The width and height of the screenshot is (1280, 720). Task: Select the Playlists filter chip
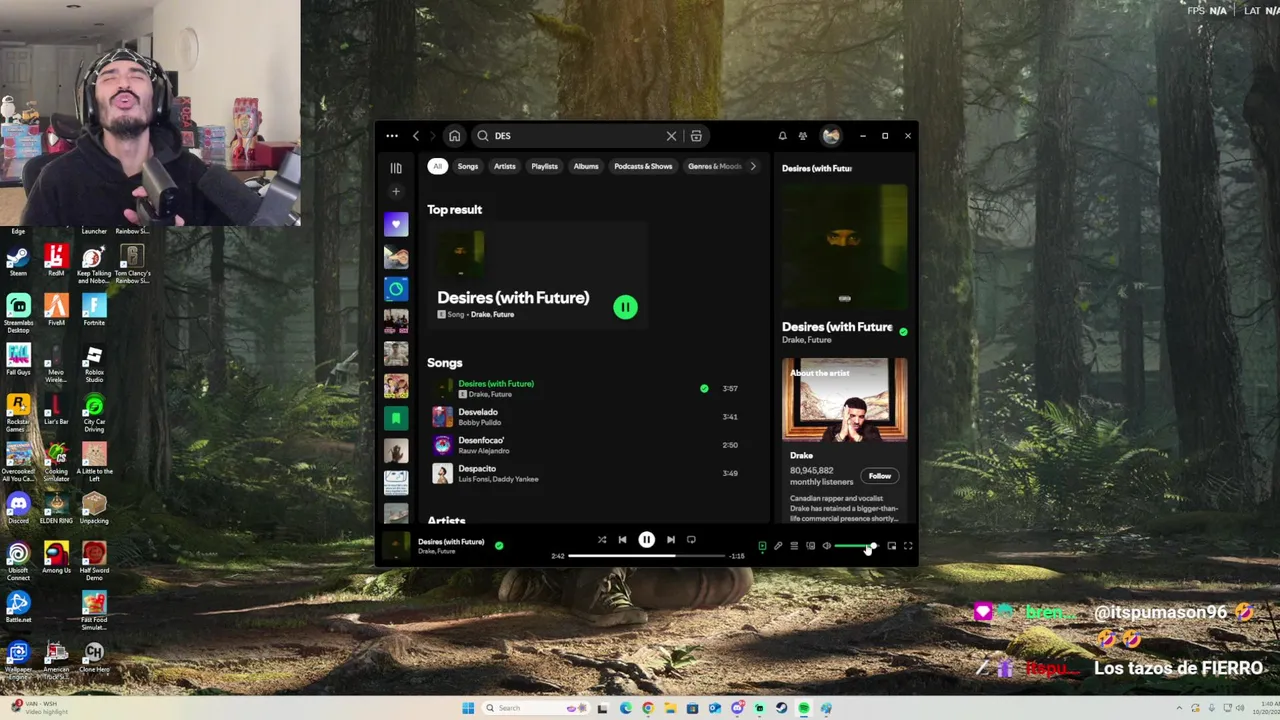[x=544, y=166]
